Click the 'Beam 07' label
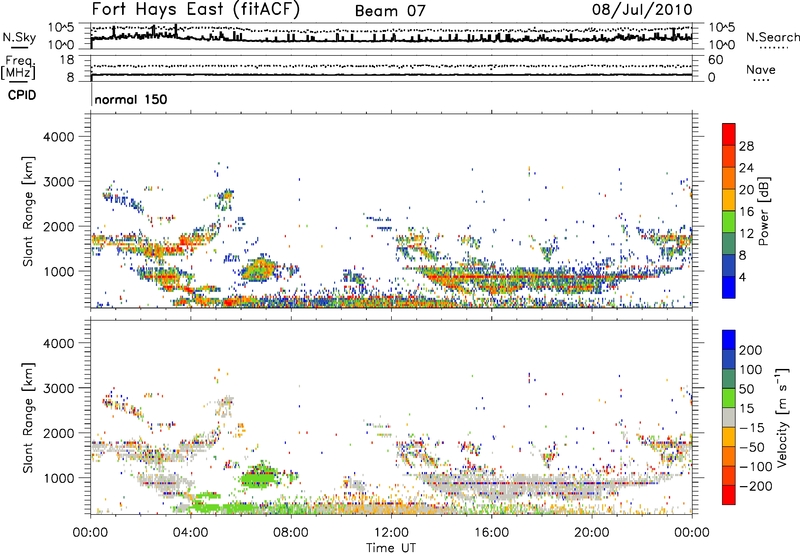The height and width of the screenshot is (554, 800). [x=390, y=11]
